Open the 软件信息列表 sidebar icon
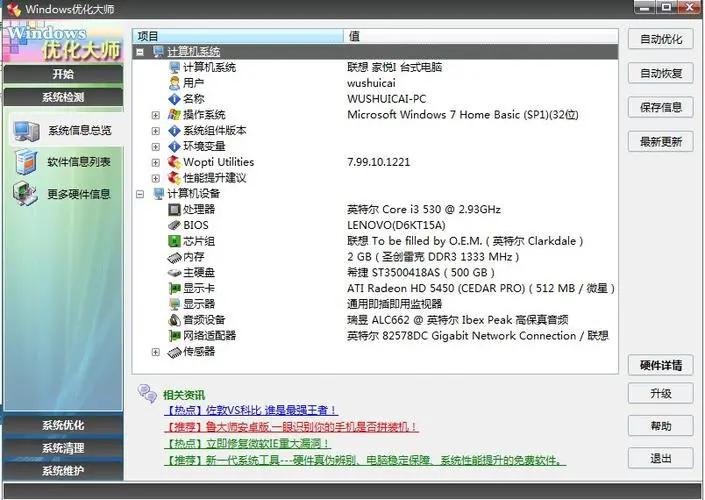 25,162
